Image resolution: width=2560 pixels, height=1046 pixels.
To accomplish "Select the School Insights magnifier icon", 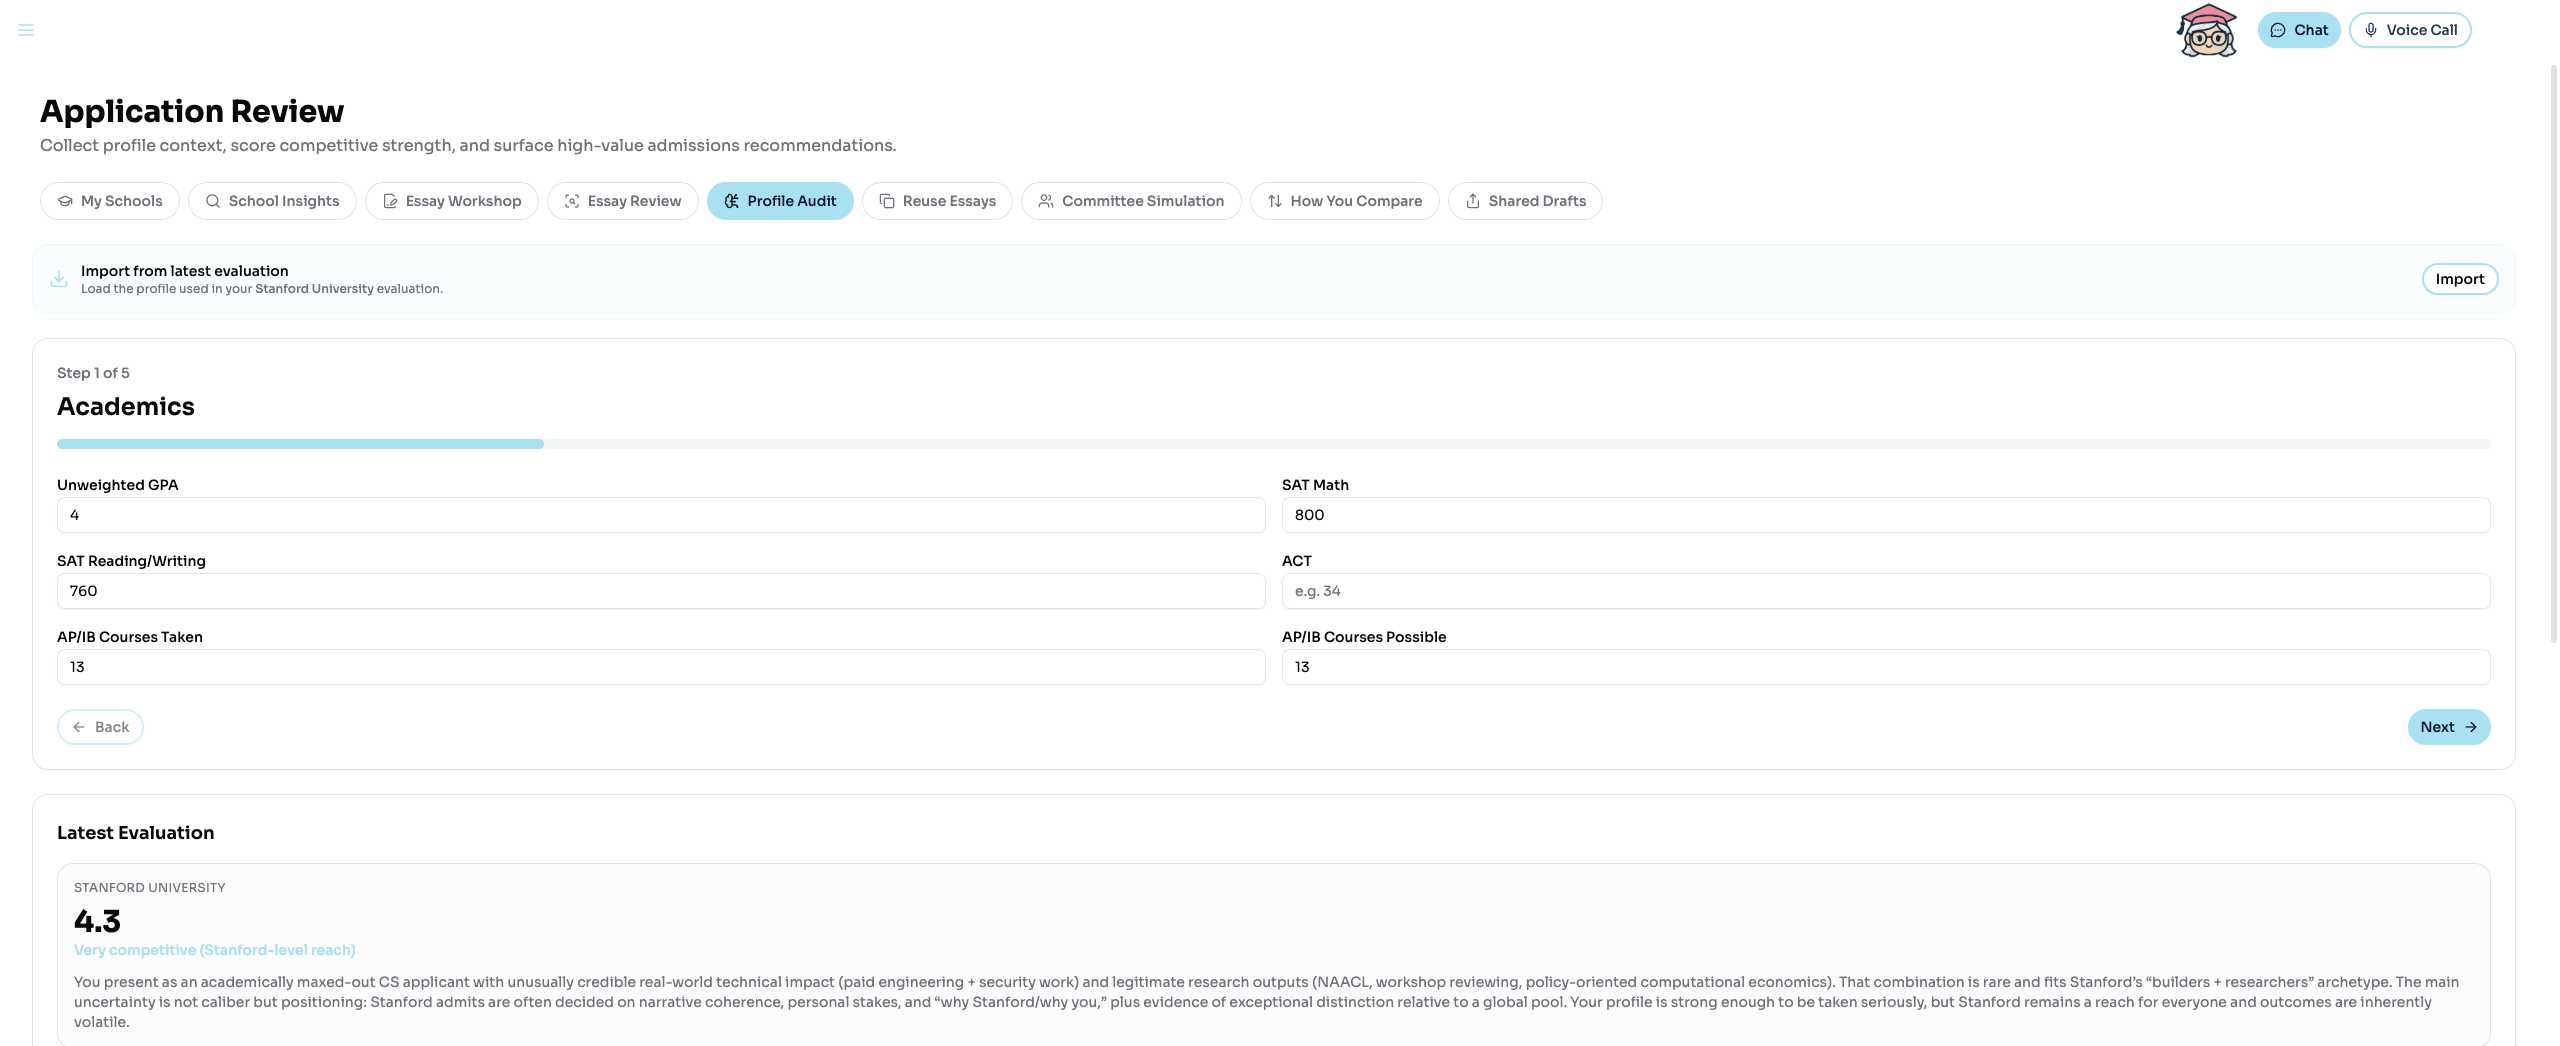I will pyautogui.click(x=213, y=200).
